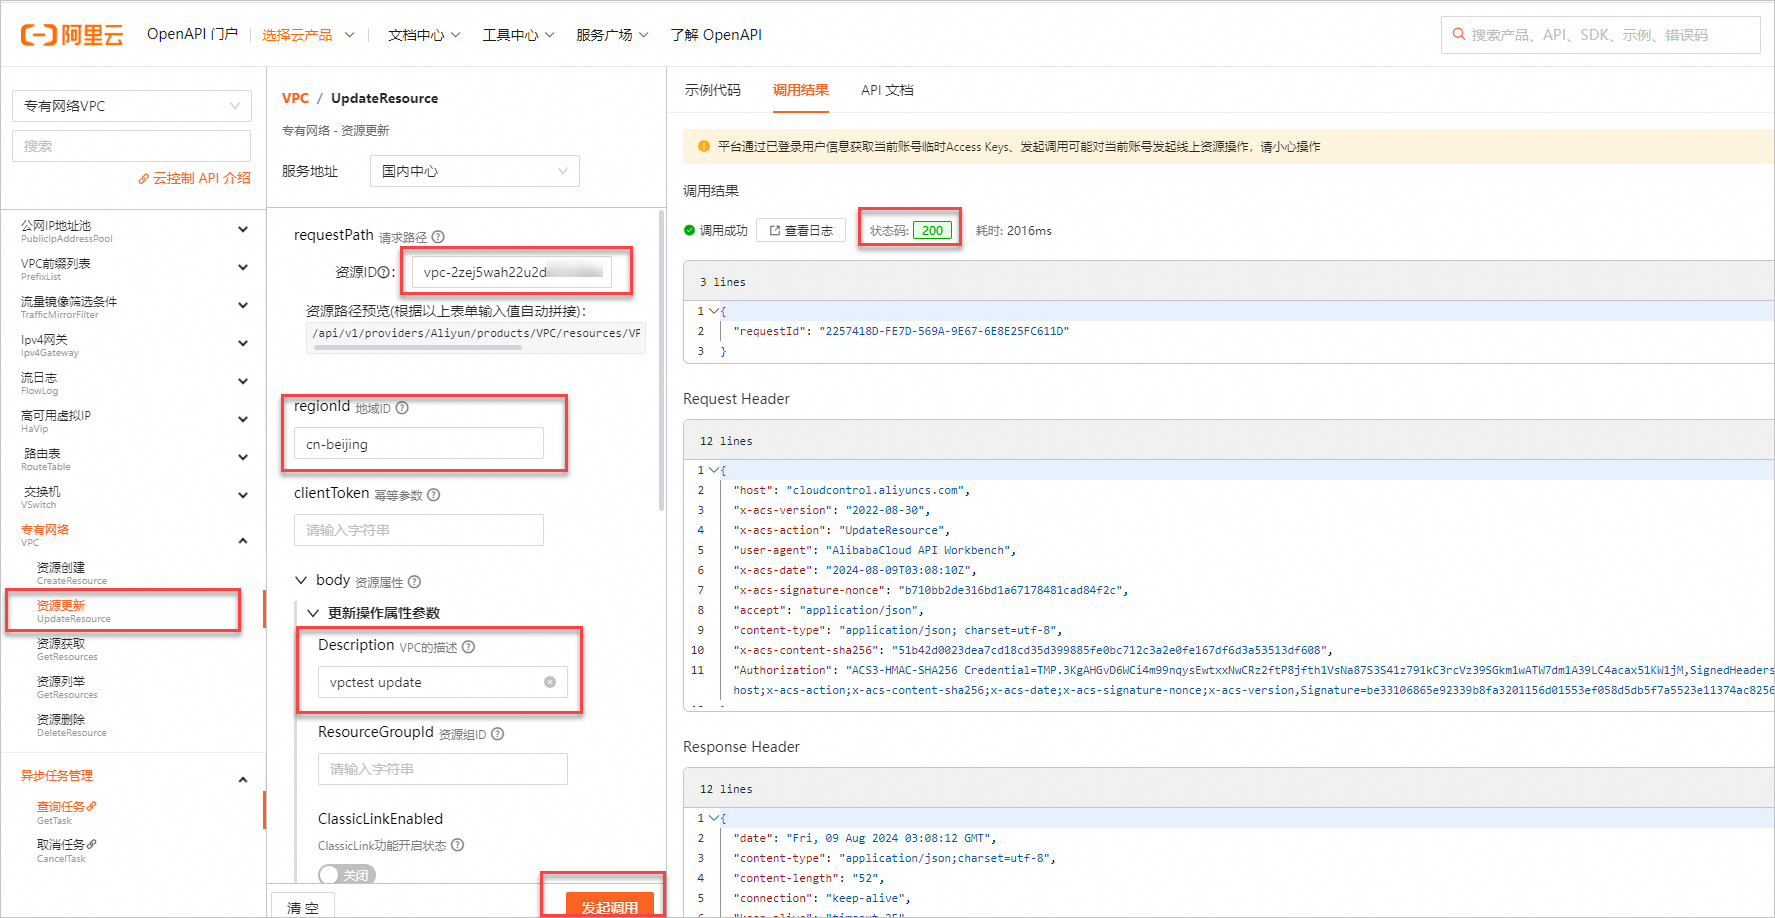Switch to the 示例代码 tab
This screenshot has width=1775, height=918.
[x=713, y=90]
